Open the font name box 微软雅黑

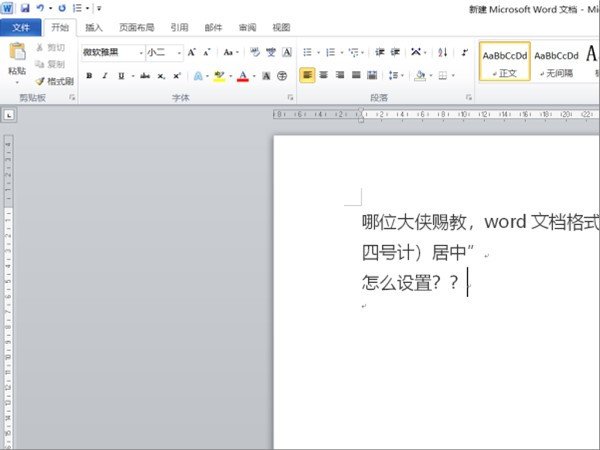tap(113, 52)
